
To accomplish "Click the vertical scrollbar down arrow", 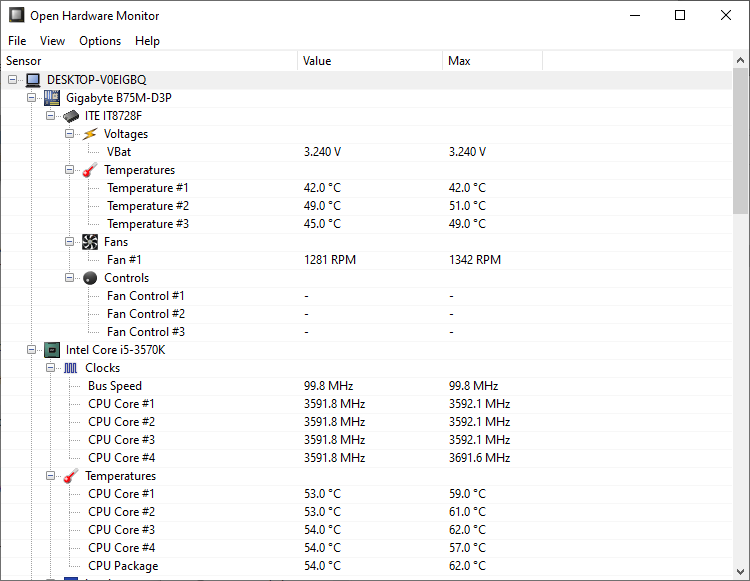I will (x=741, y=573).
